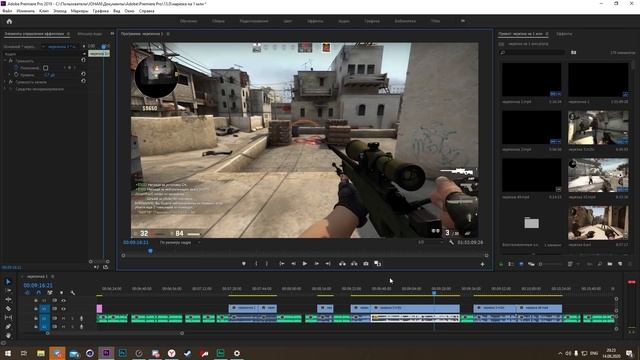The height and width of the screenshot is (360, 640).
Task: Play the sequence in Program monitor
Action: click(304, 264)
